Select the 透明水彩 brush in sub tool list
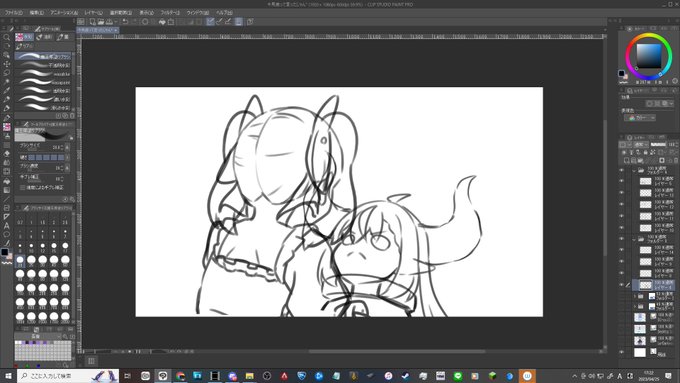This screenshot has width=680, height=383. point(42,91)
